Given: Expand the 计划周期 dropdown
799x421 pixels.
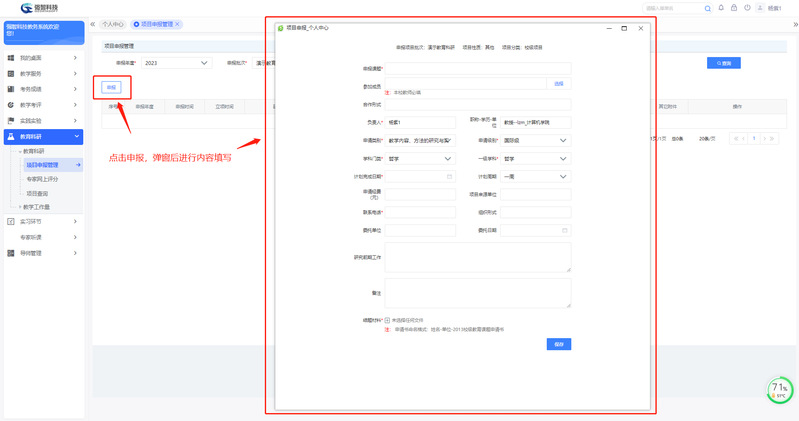Looking at the screenshot, I should pyautogui.click(x=535, y=176).
